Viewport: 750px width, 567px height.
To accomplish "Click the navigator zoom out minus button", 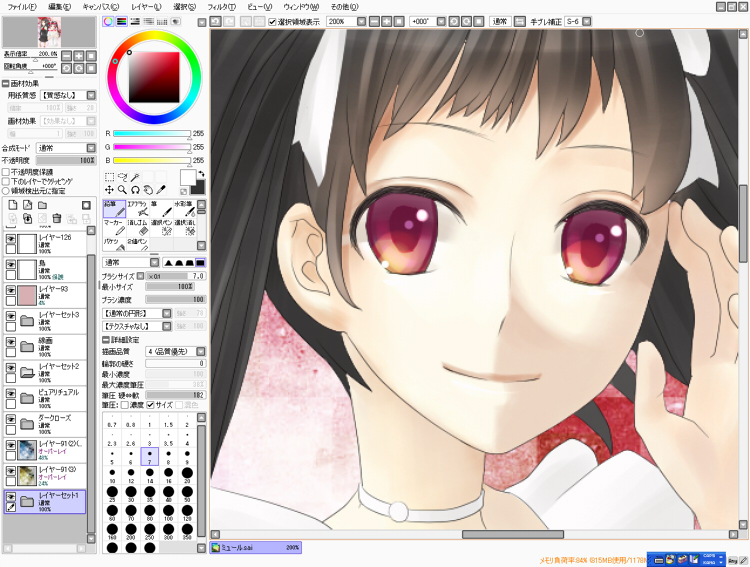I will [66, 56].
